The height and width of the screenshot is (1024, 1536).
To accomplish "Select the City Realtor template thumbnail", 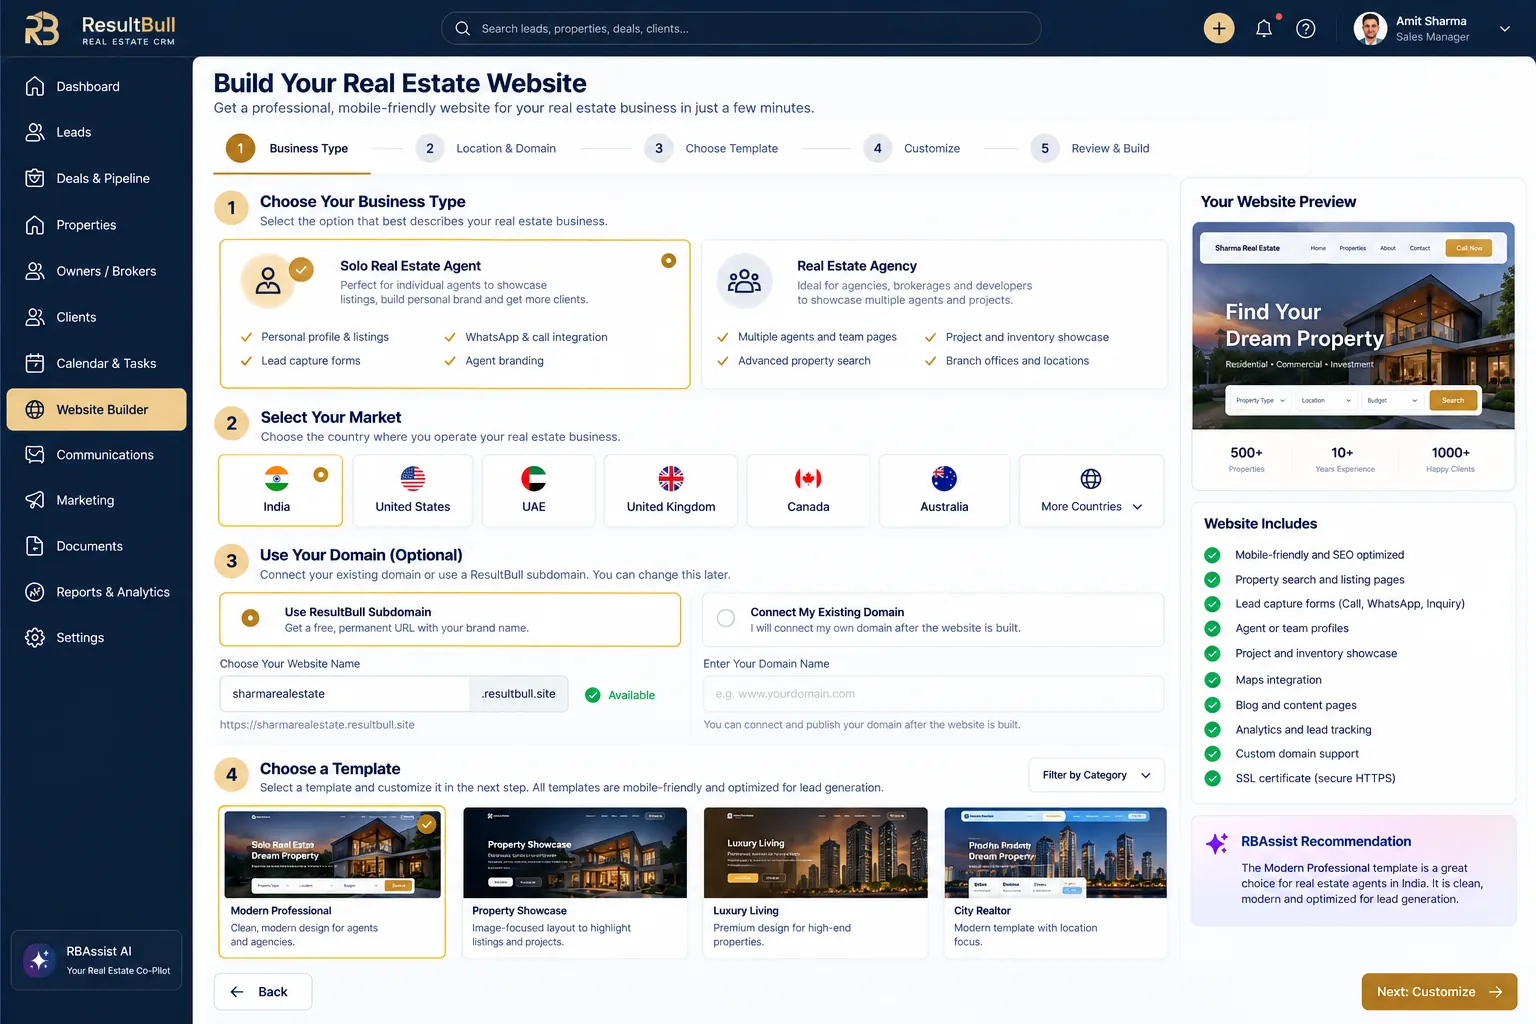I will tap(1055, 853).
